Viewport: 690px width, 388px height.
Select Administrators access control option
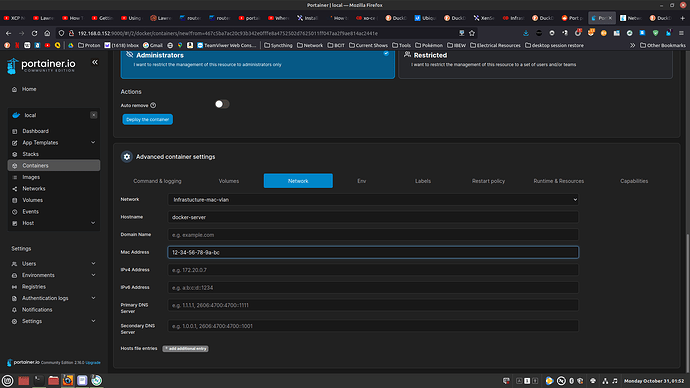pyautogui.click(x=257, y=64)
